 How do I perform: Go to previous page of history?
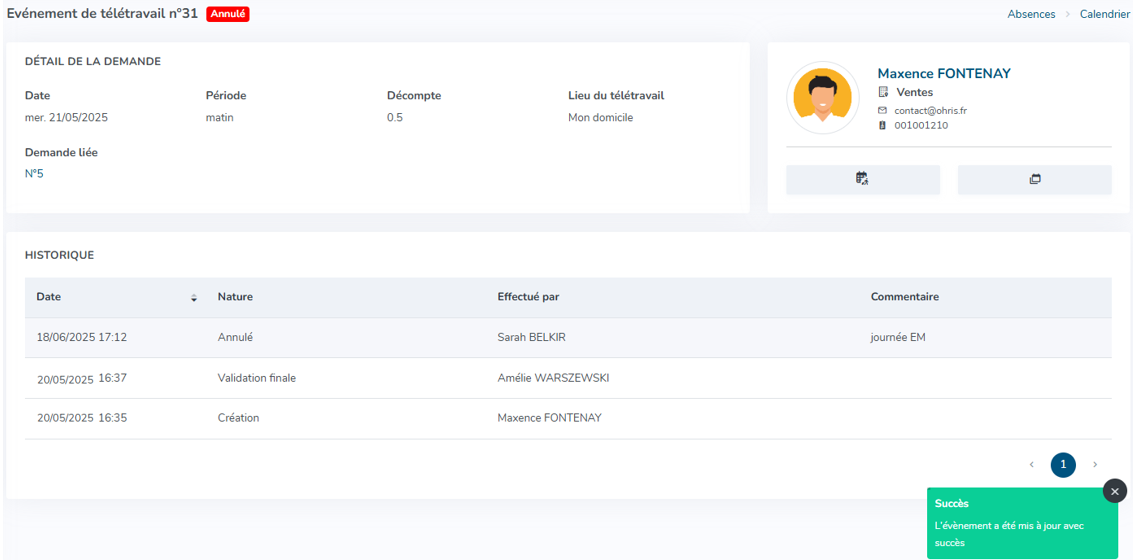pos(1031,465)
